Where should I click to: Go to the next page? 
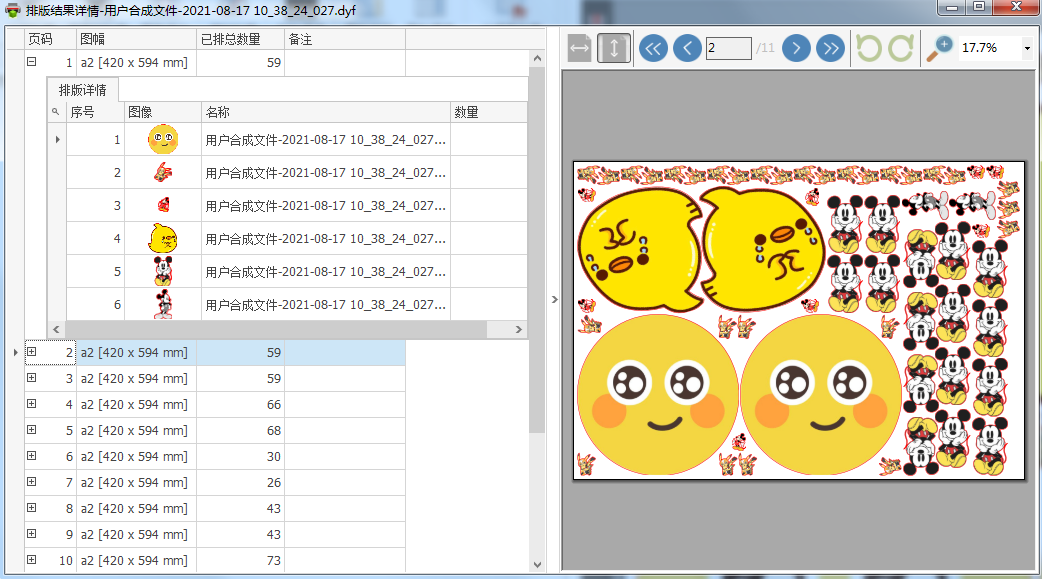(796, 48)
